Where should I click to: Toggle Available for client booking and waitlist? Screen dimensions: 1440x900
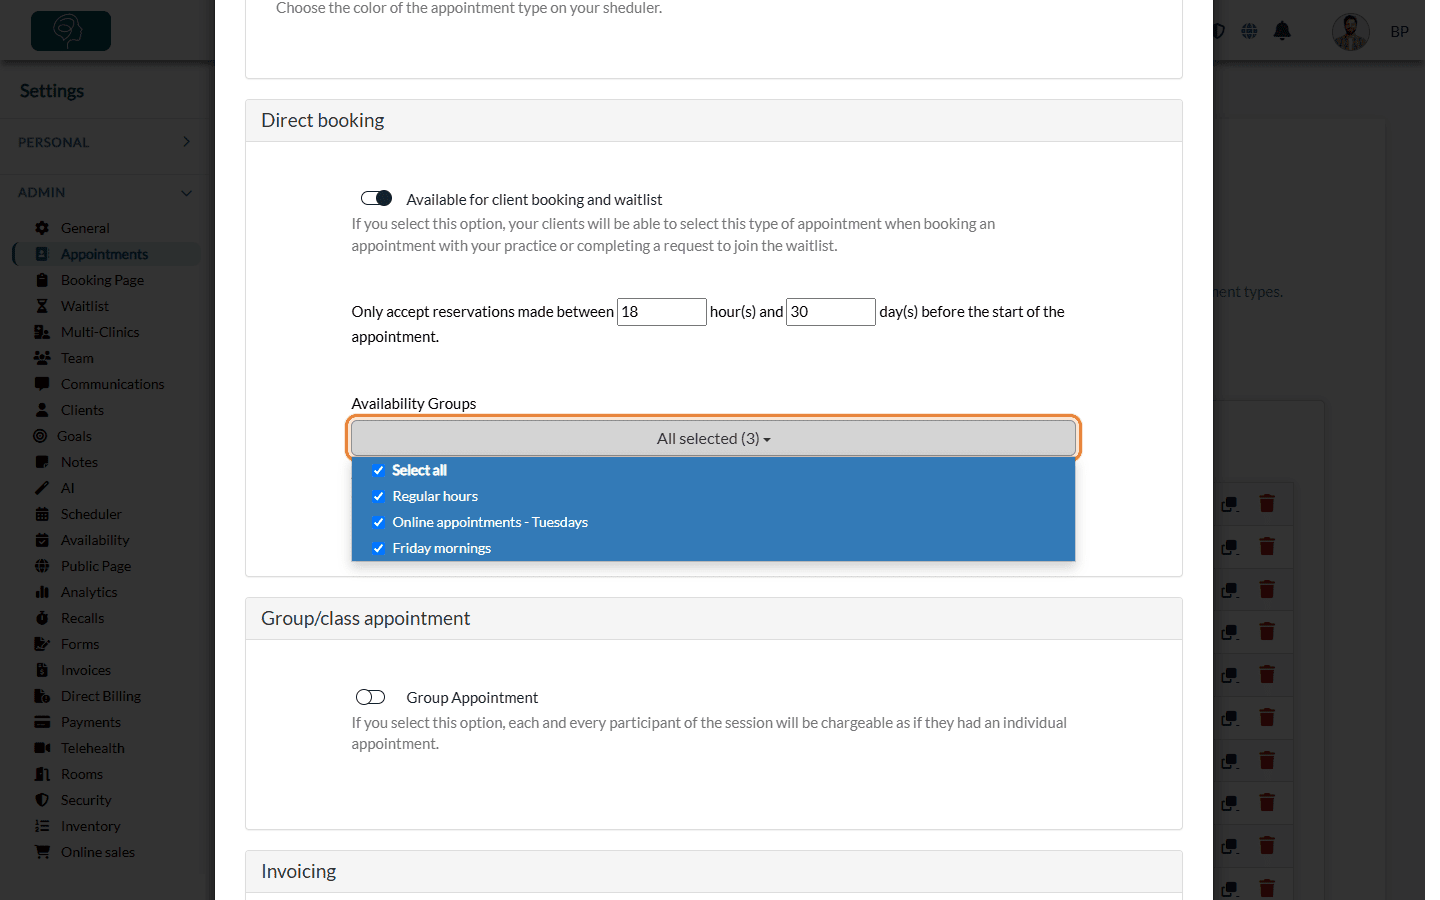click(376, 198)
